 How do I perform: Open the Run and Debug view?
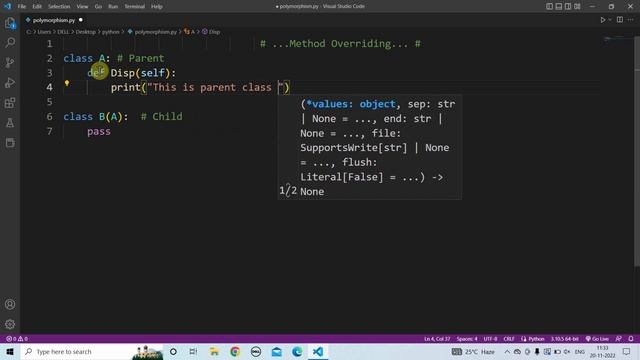coord(10,82)
